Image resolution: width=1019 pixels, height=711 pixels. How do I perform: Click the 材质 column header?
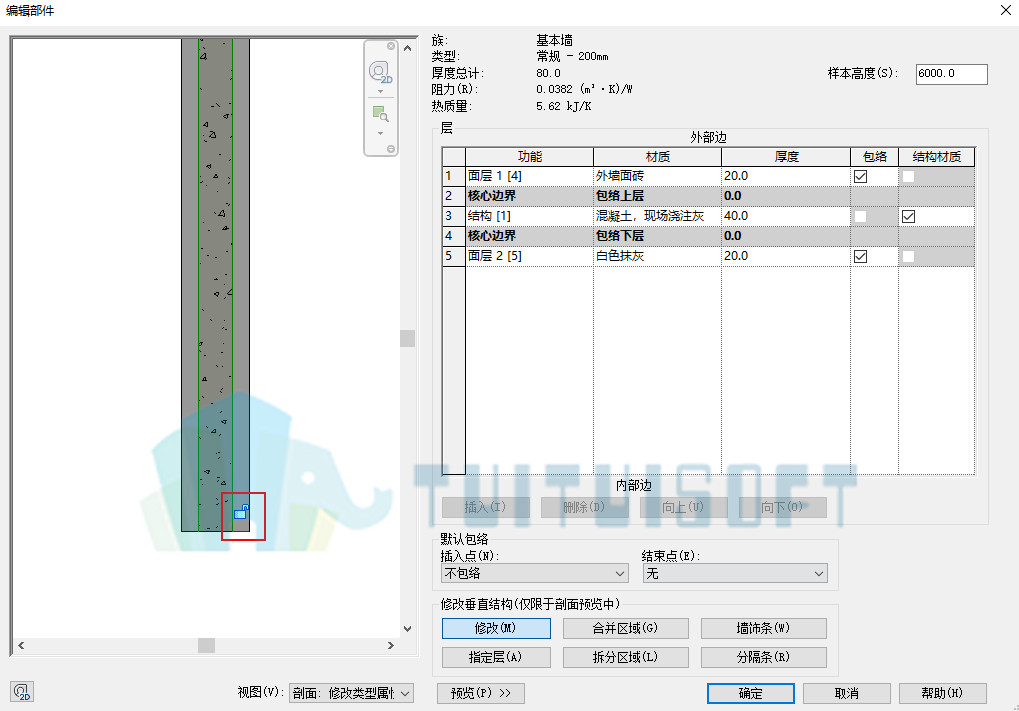pyautogui.click(x=657, y=157)
